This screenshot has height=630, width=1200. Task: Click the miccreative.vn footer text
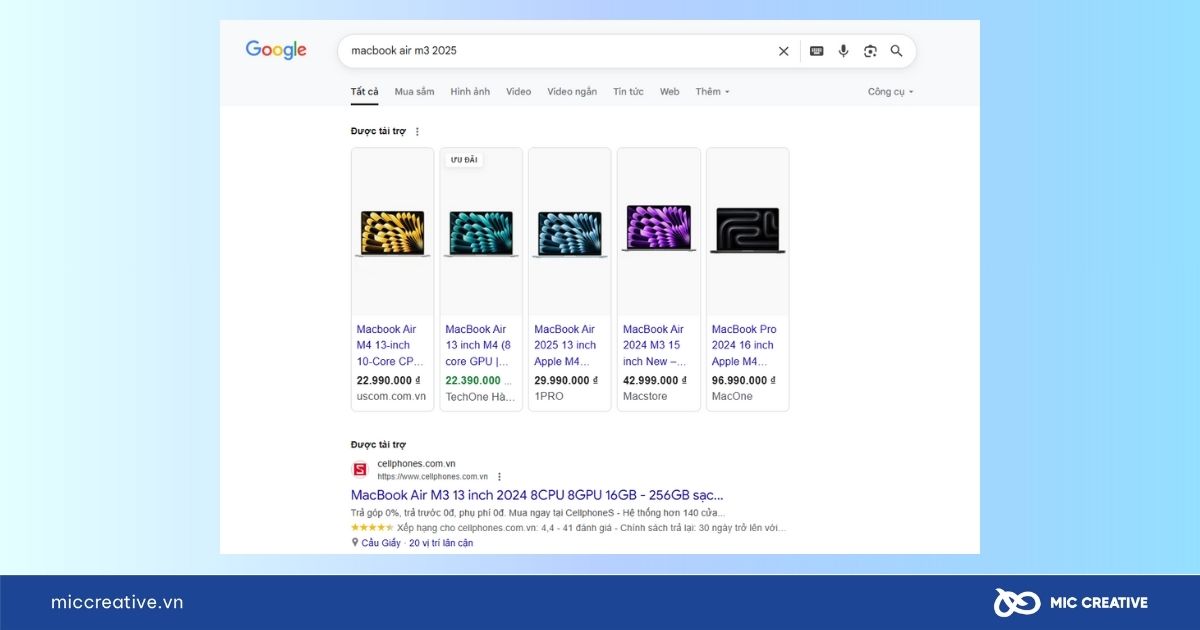(x=117, y=602)
